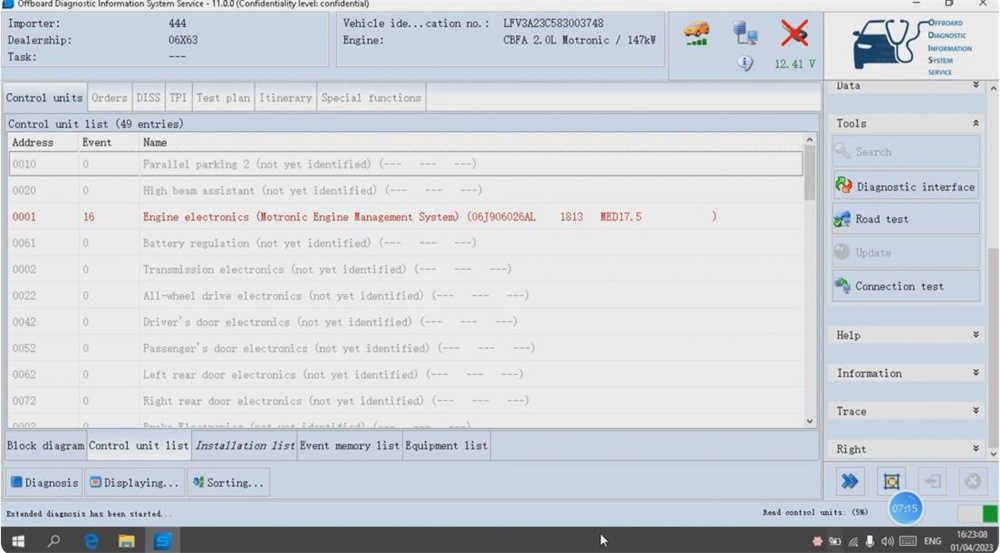Image resolution: width=1000 pixels, height=553 pixels.
Task: Click the Search magnifier tool icon
Action: (842, 152)
